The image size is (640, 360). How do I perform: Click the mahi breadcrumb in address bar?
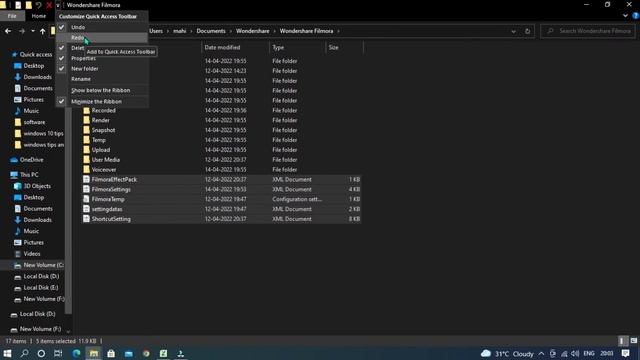pos(180,31)
